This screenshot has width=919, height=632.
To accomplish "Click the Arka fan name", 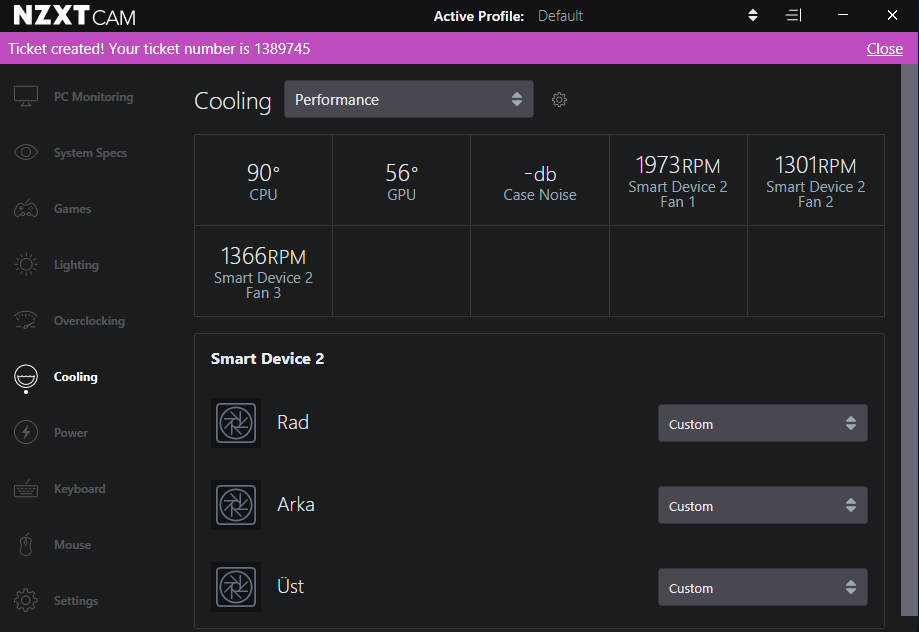I will (x=296, y=505).
